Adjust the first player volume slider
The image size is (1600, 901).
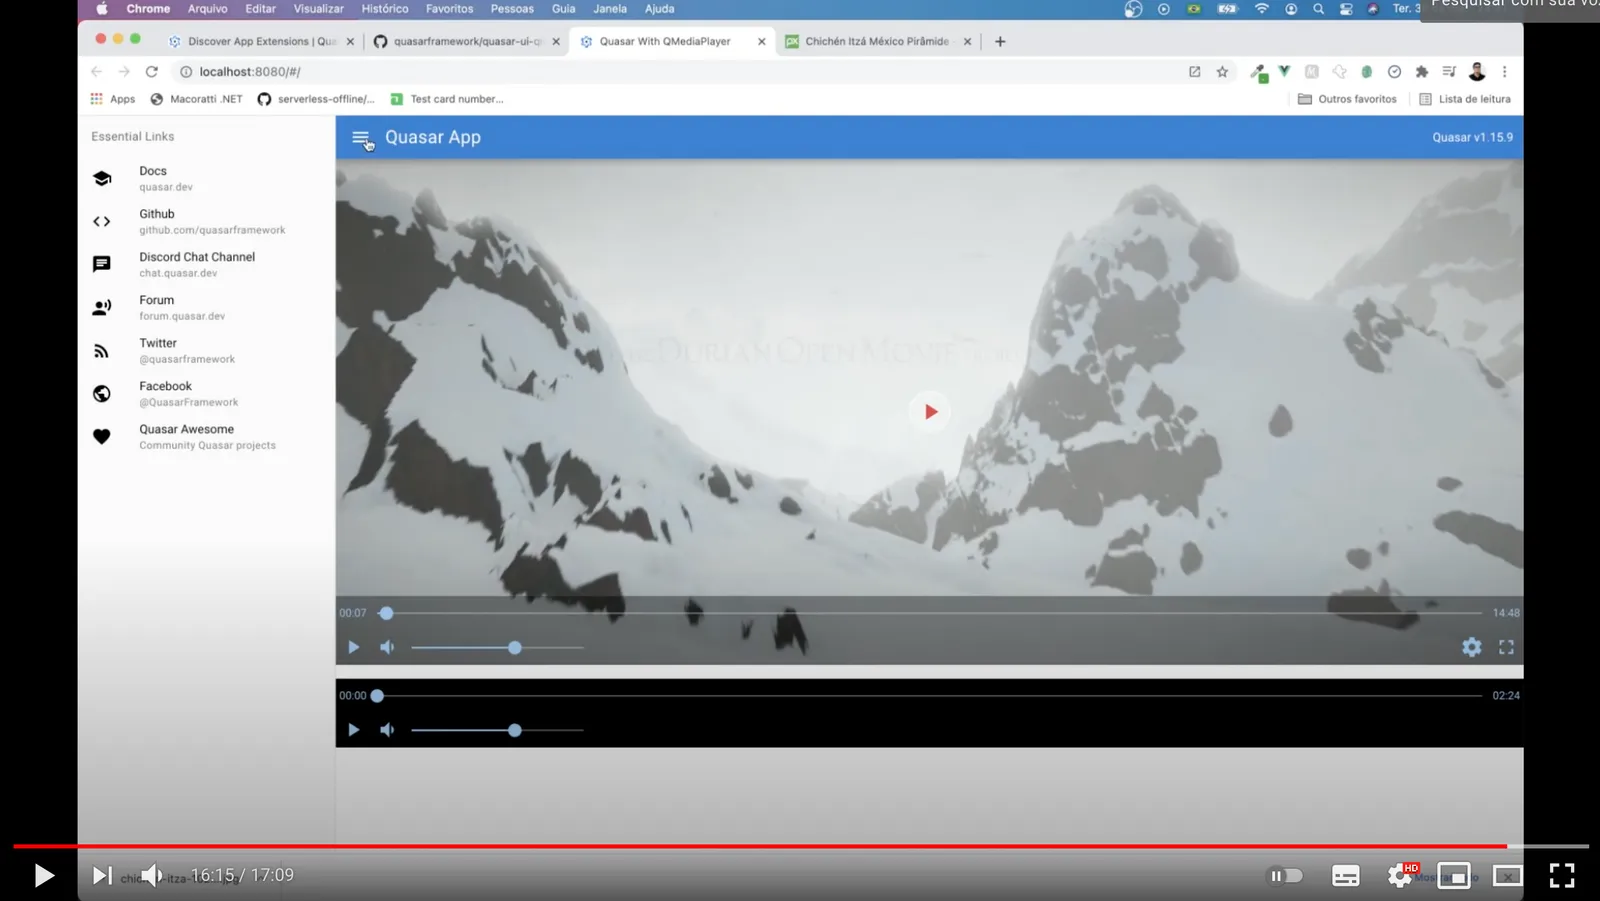click(x=497, y=648)
